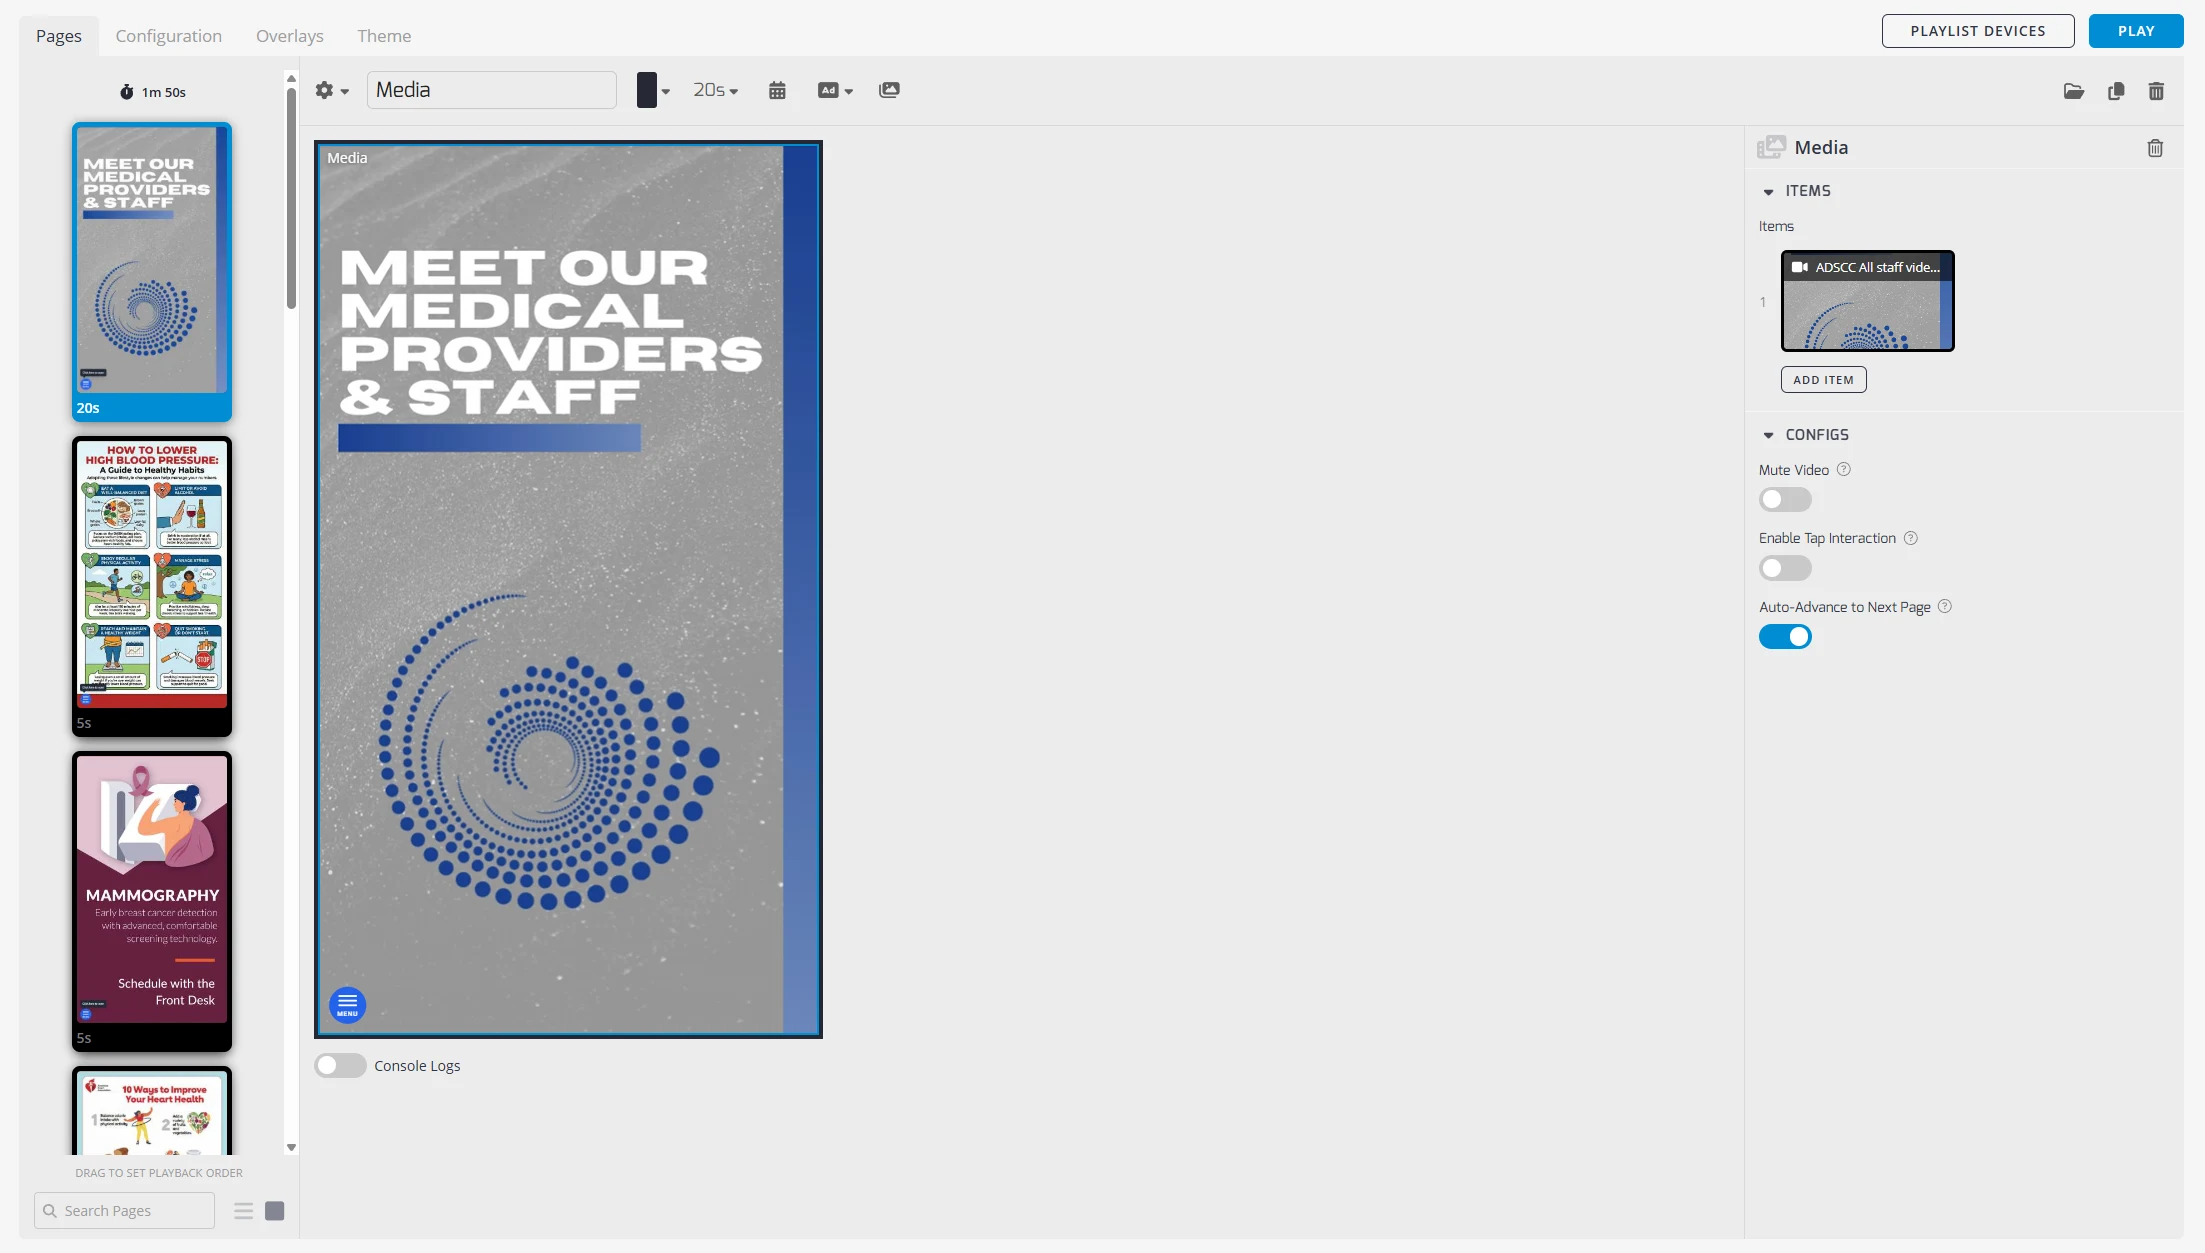Click the Media panel header icon
Screen dimensions: 2205x1253
pos(1771,147)
